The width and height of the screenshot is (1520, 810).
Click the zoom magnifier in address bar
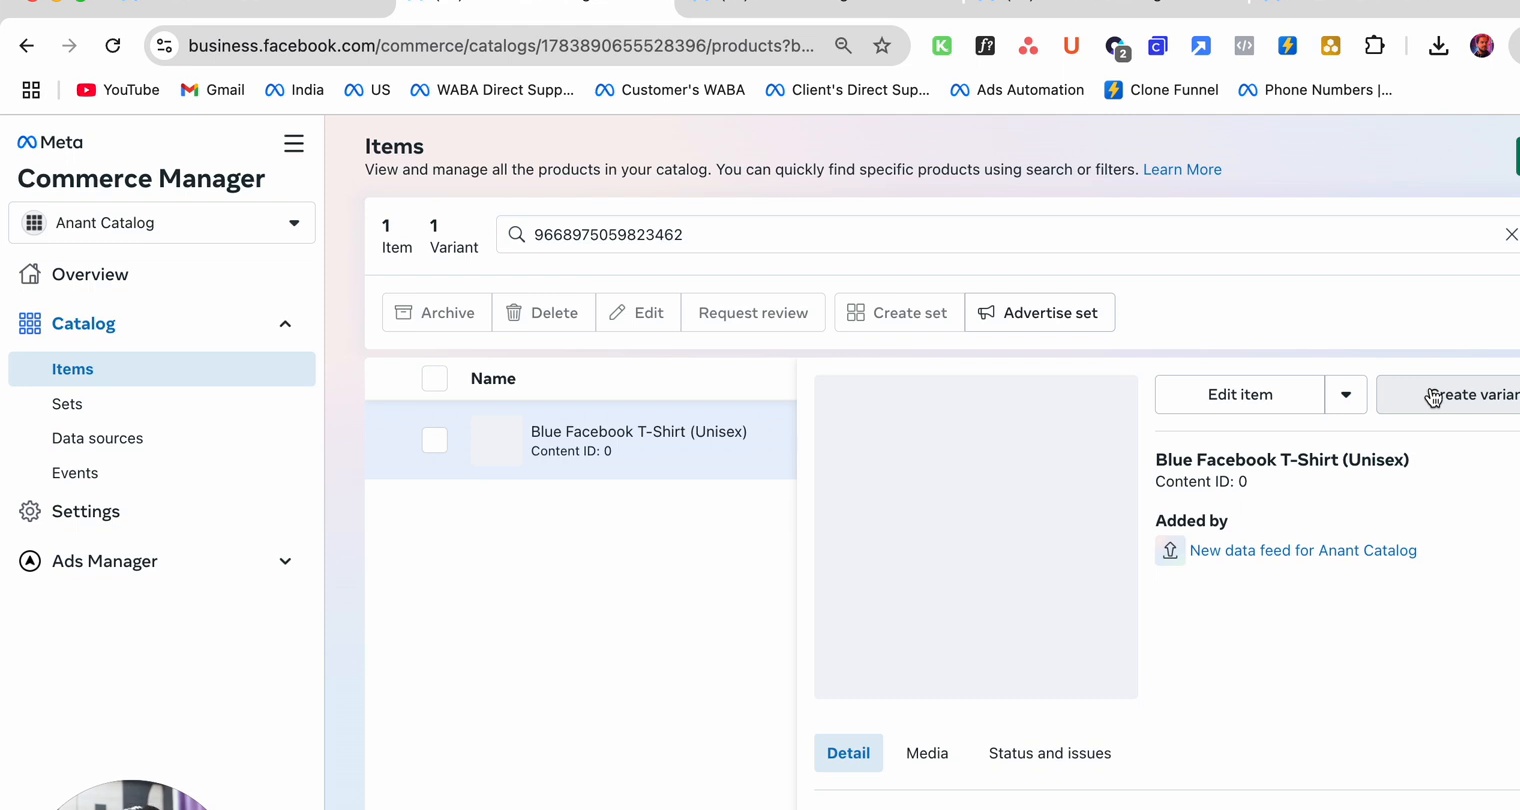coord(843,46)
